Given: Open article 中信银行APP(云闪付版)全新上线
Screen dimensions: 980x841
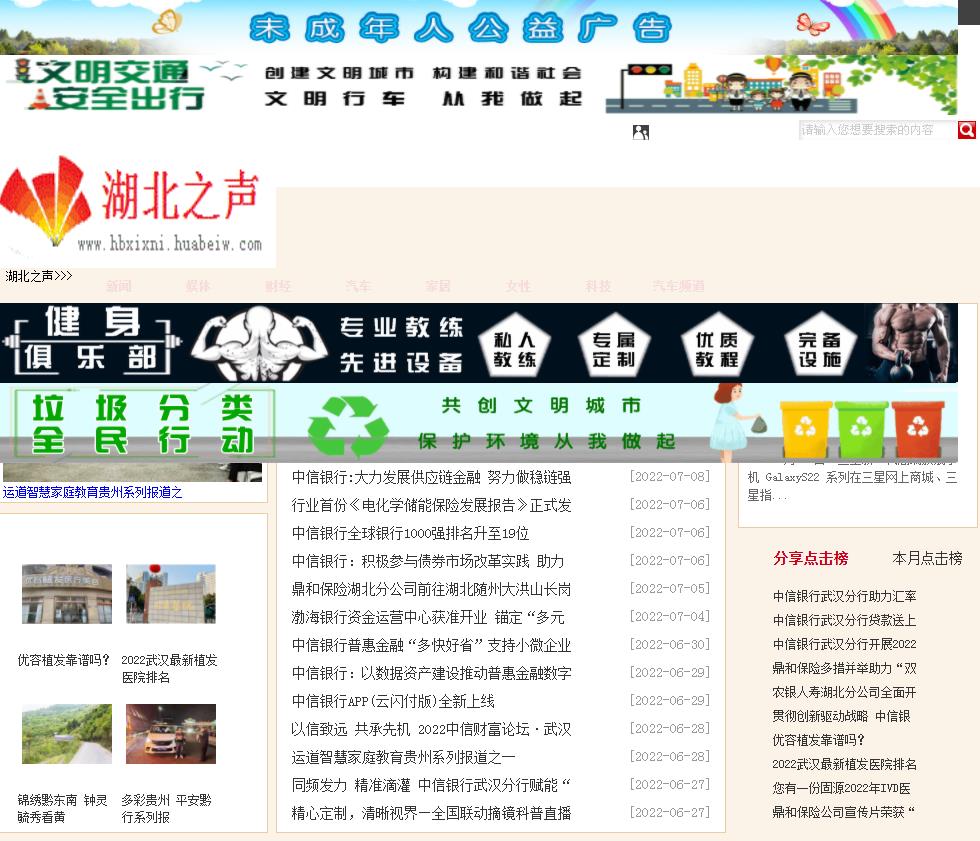Looking at the screenshot, I should pos(393,702).
